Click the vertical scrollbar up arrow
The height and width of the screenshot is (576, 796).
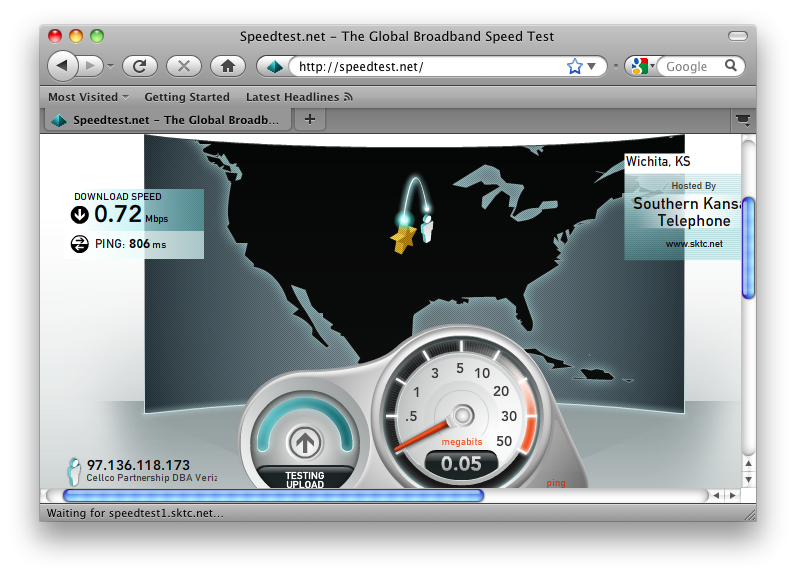coord(748,463)
